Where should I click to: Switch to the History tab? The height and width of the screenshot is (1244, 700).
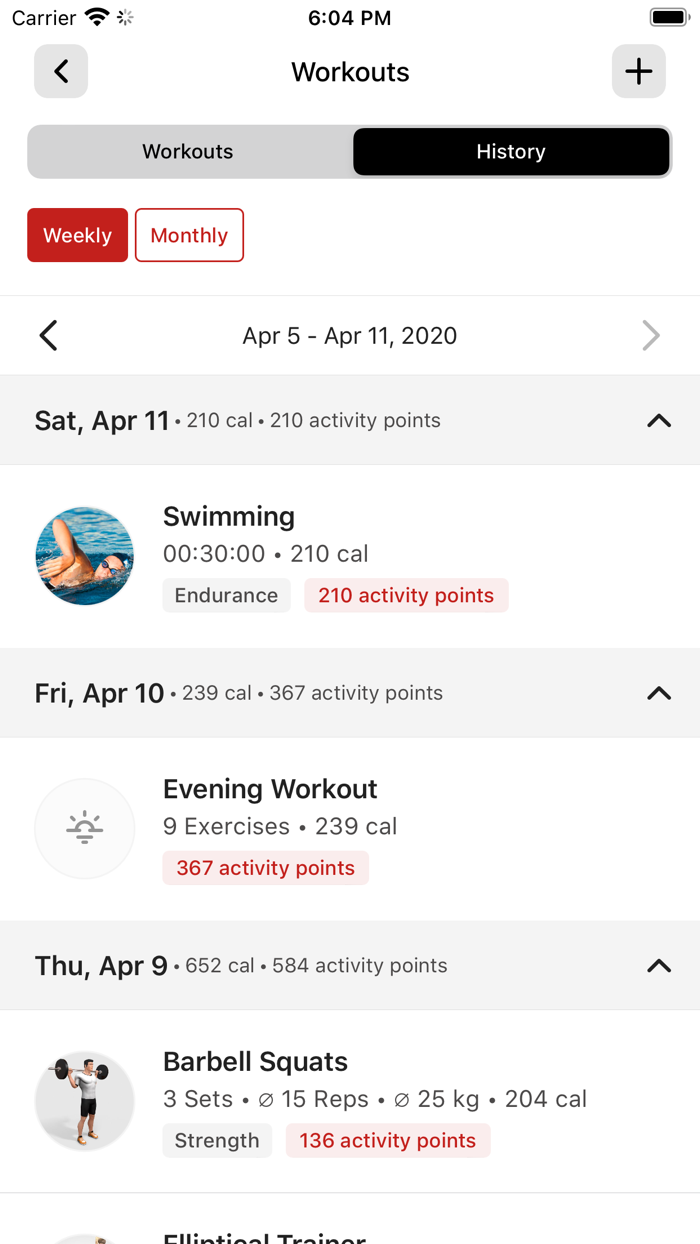point(511,151)
